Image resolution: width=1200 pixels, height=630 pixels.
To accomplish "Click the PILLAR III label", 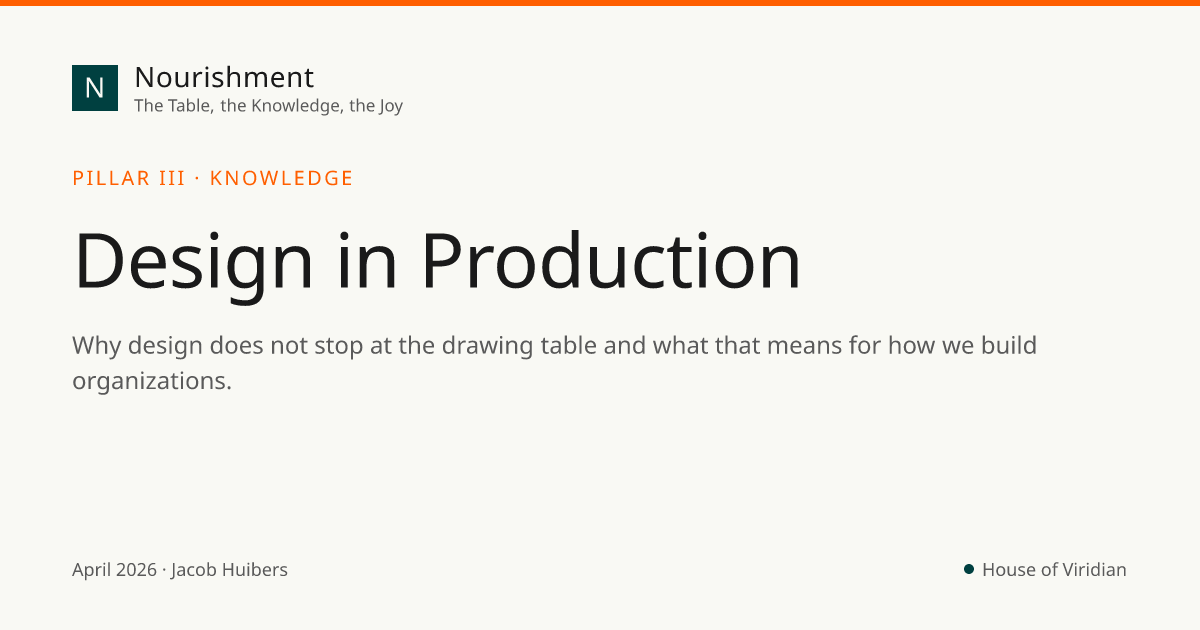I will click(129, 178).
